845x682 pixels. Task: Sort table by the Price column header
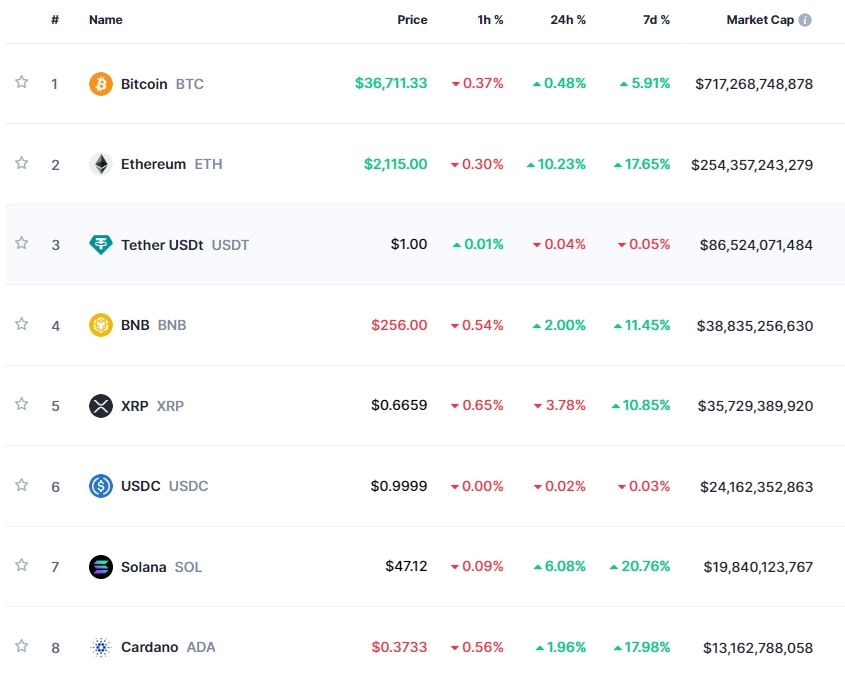coord(411,20)
